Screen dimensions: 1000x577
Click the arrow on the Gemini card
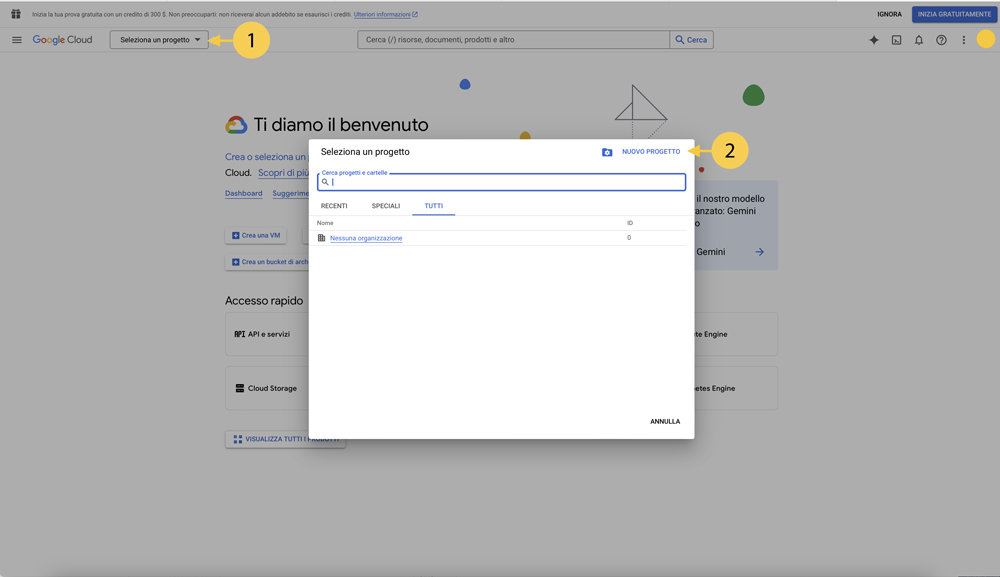coord(760,252)
